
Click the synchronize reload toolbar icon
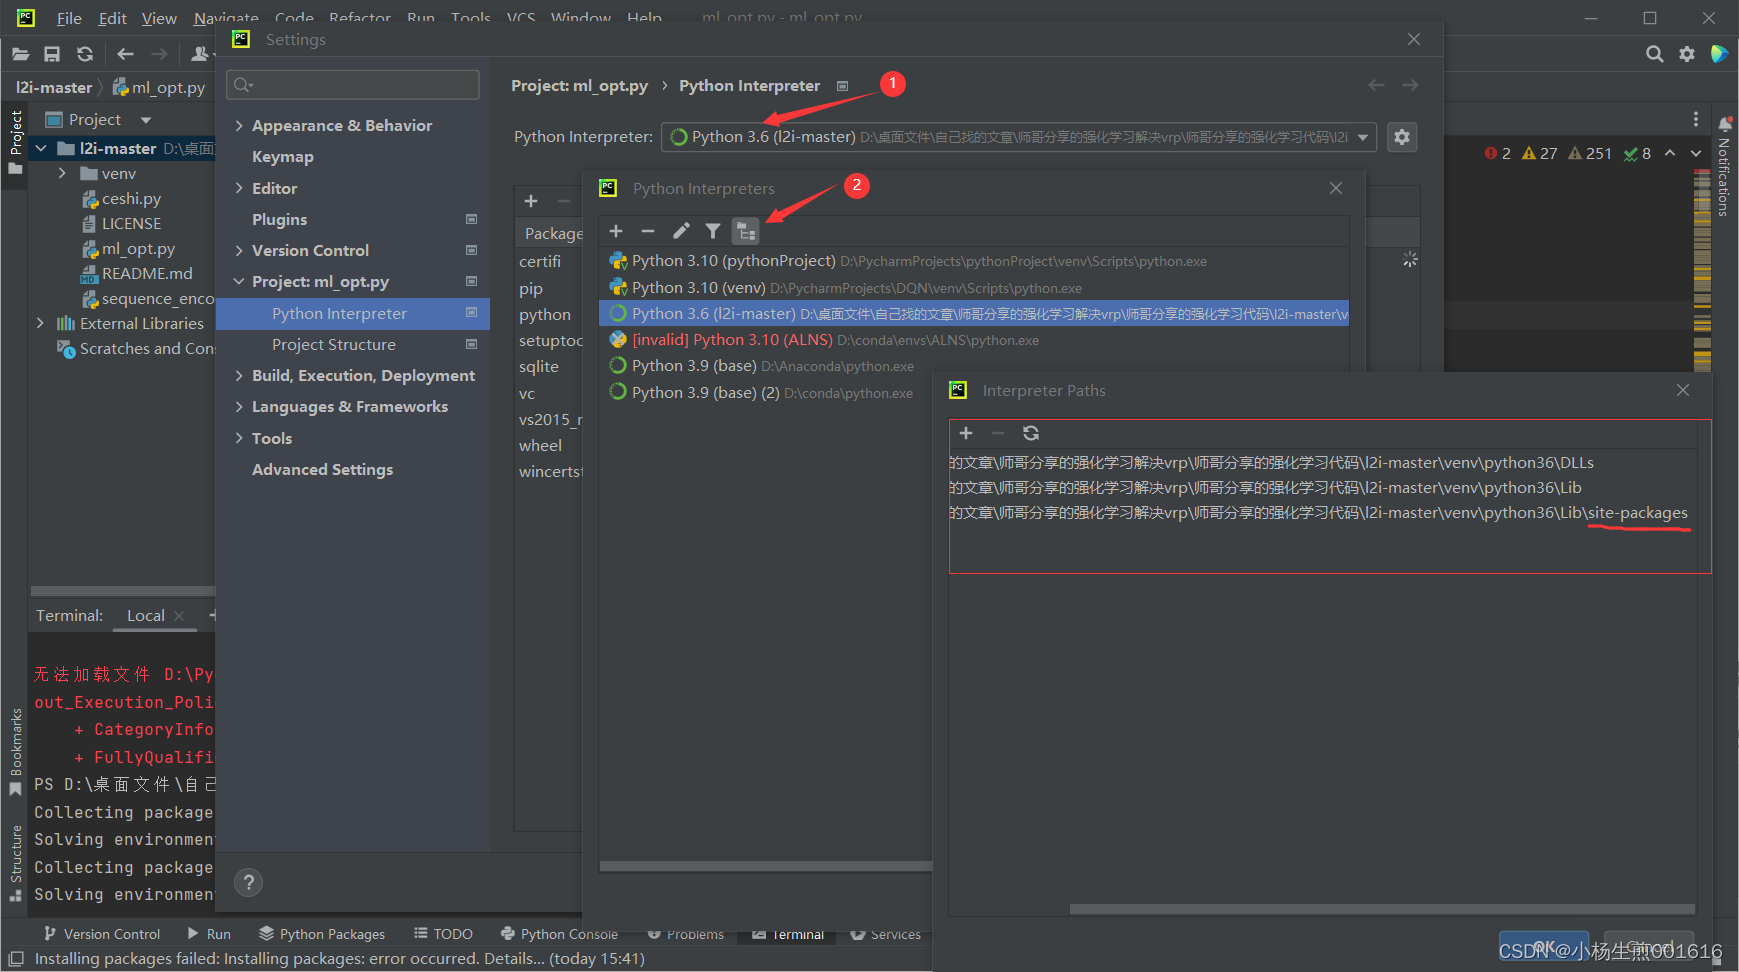pyautogui.click(x=85, y=54)
